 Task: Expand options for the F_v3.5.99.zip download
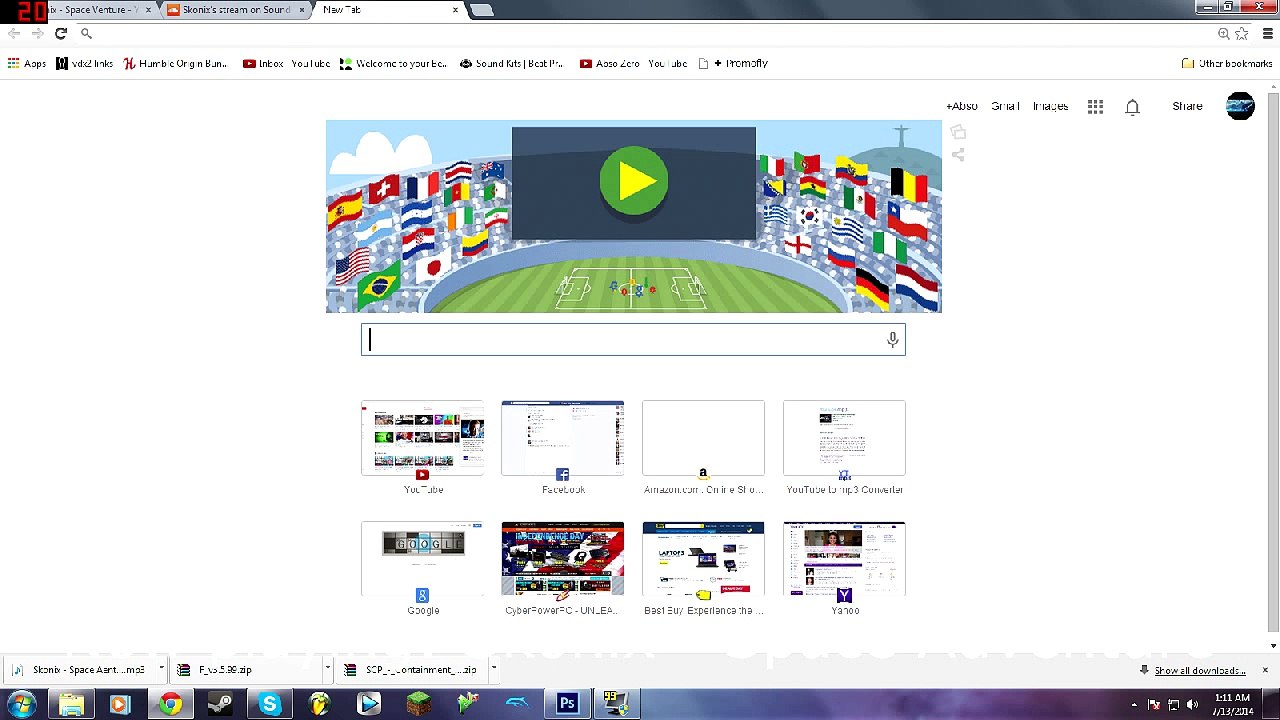click(327, 669)
